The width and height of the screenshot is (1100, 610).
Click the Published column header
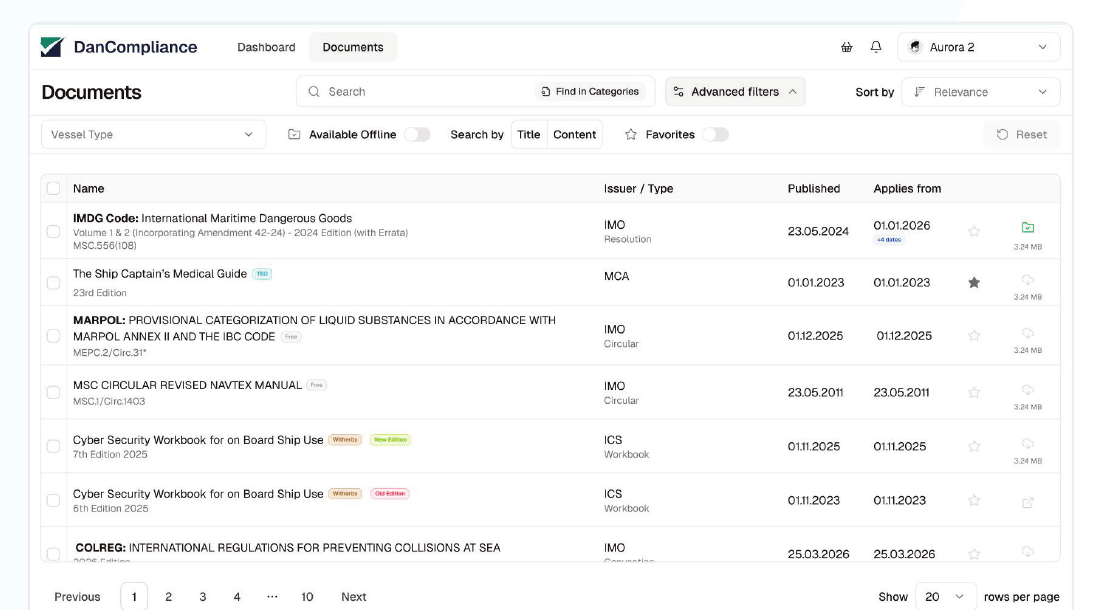click(814, 189)
